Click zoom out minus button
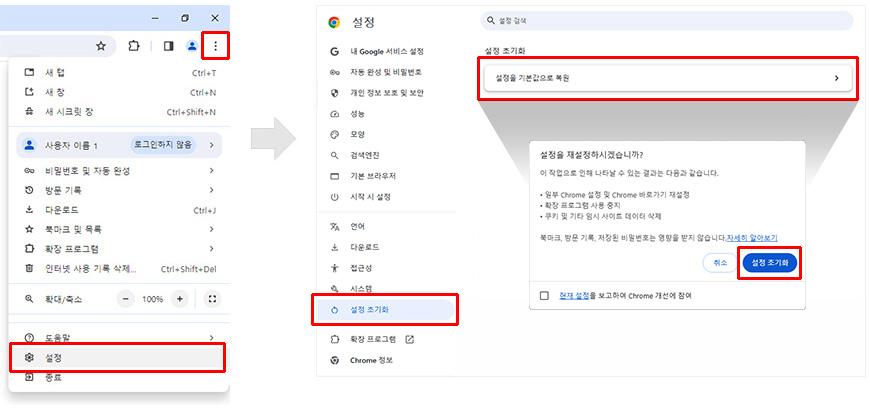The width and height of the screenshot is (870, 410). 126,299
